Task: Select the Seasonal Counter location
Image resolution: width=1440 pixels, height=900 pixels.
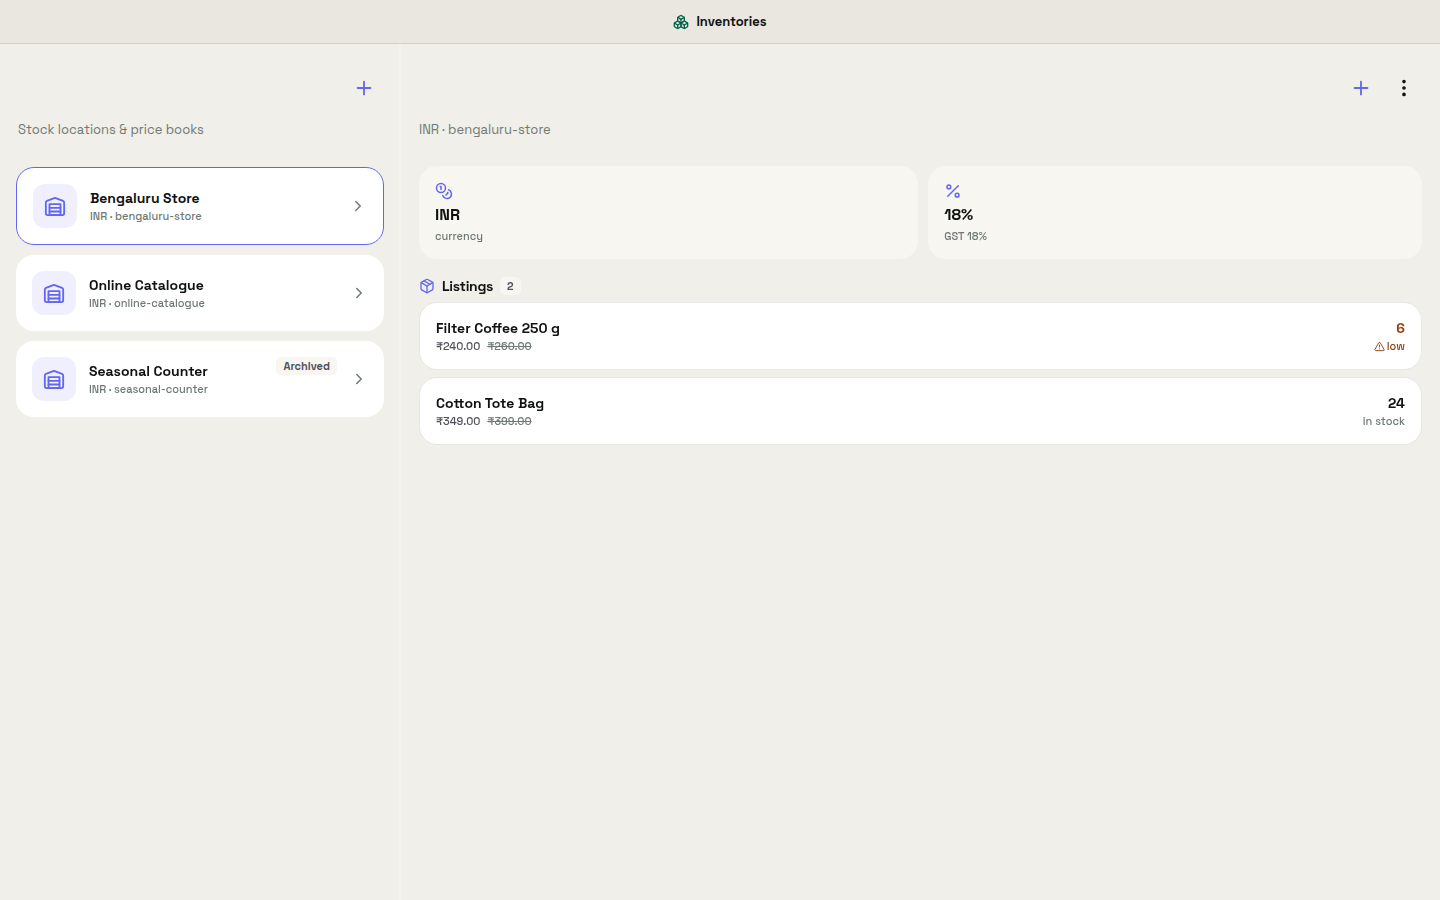Action: coord(200,379)
